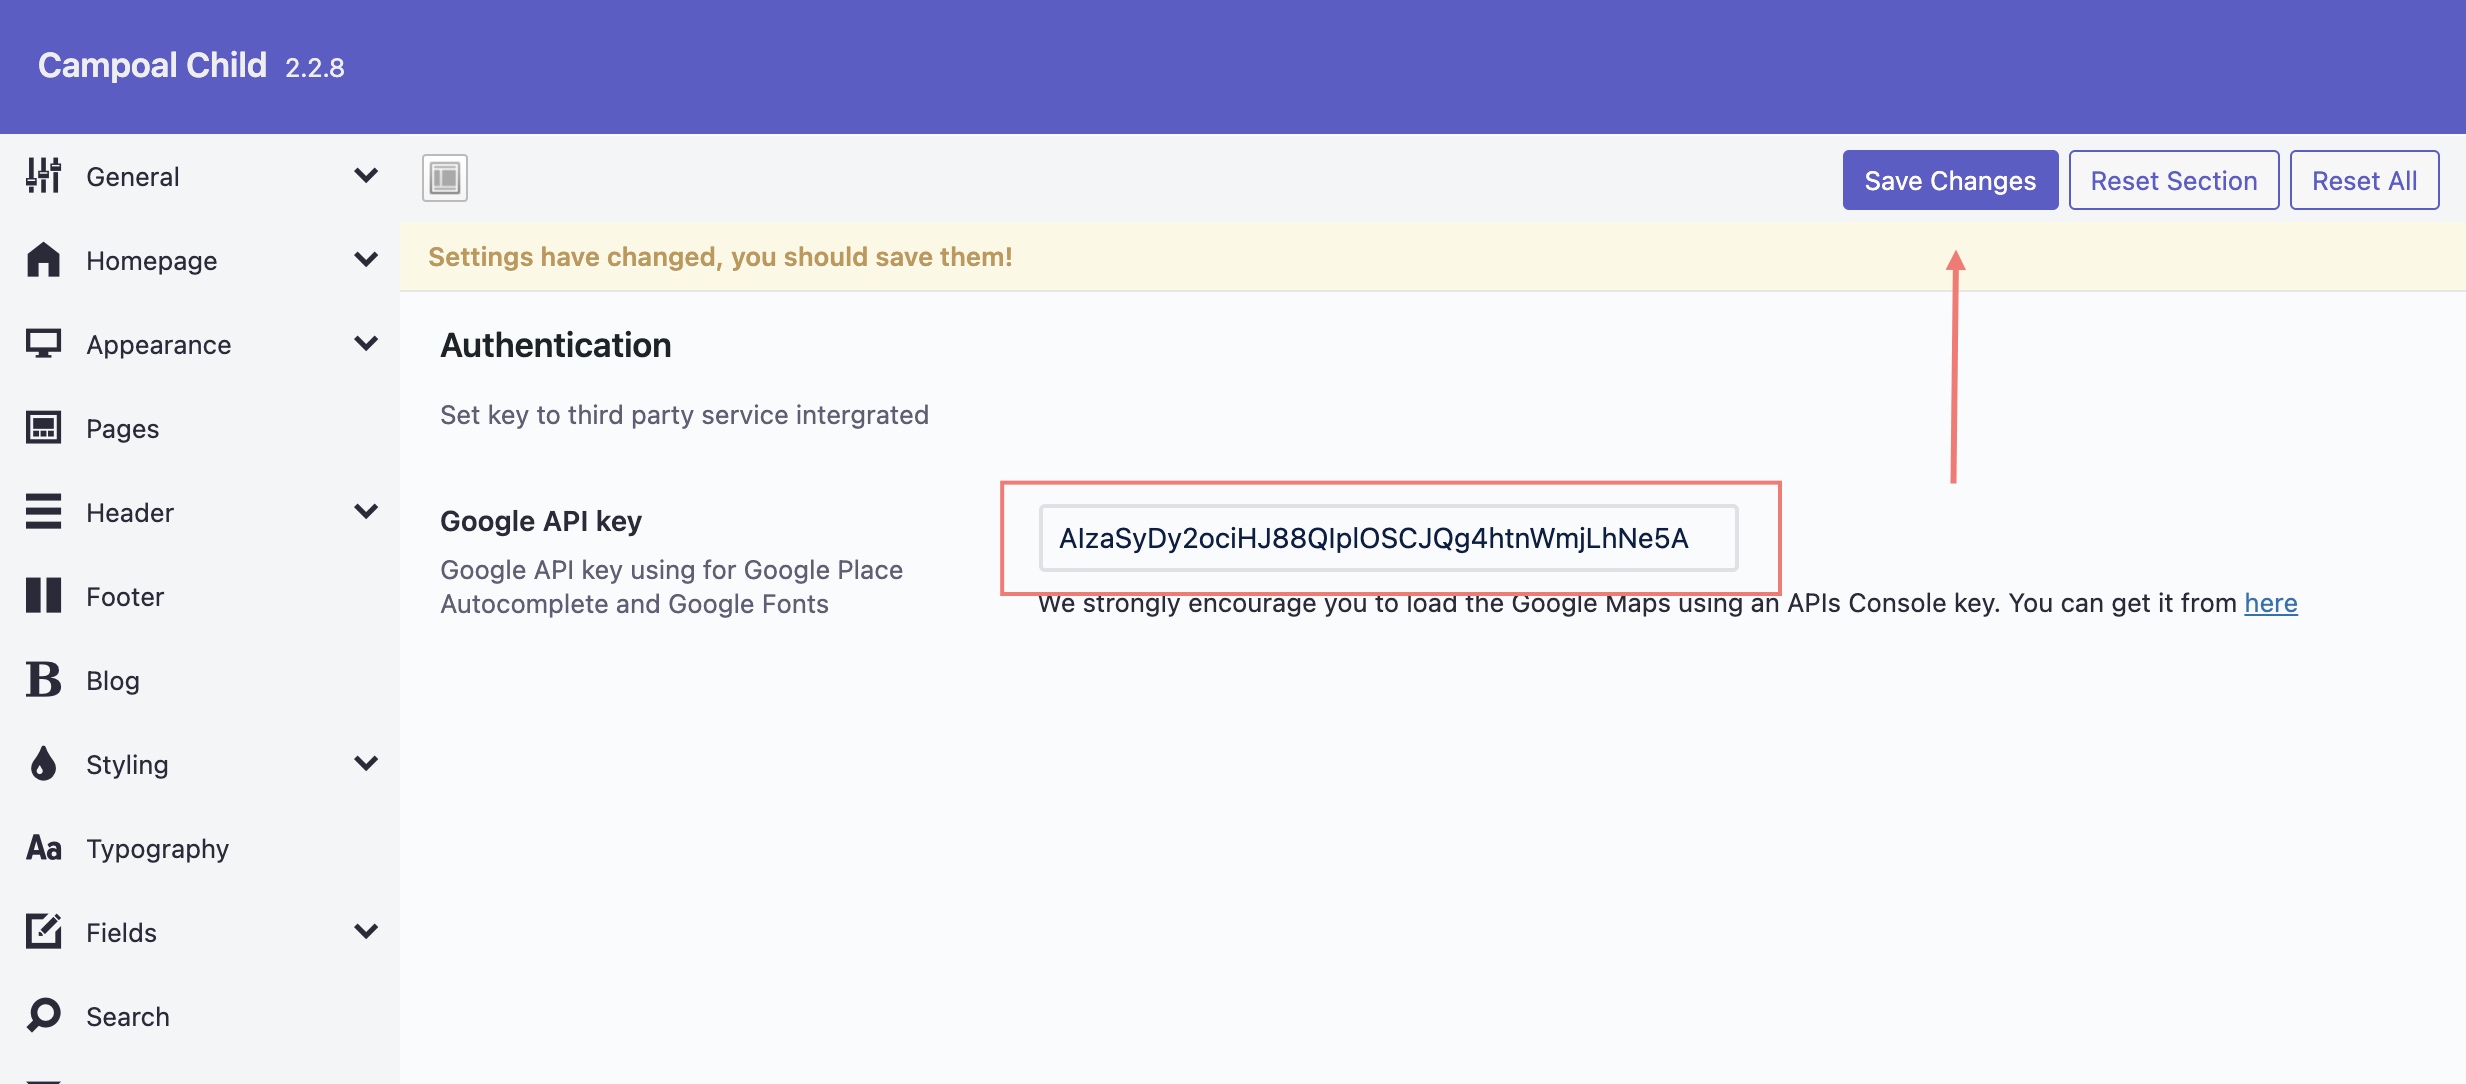Click the Reset Section button
The width and height of the screenshot is (2466, 1084).
2173,180
